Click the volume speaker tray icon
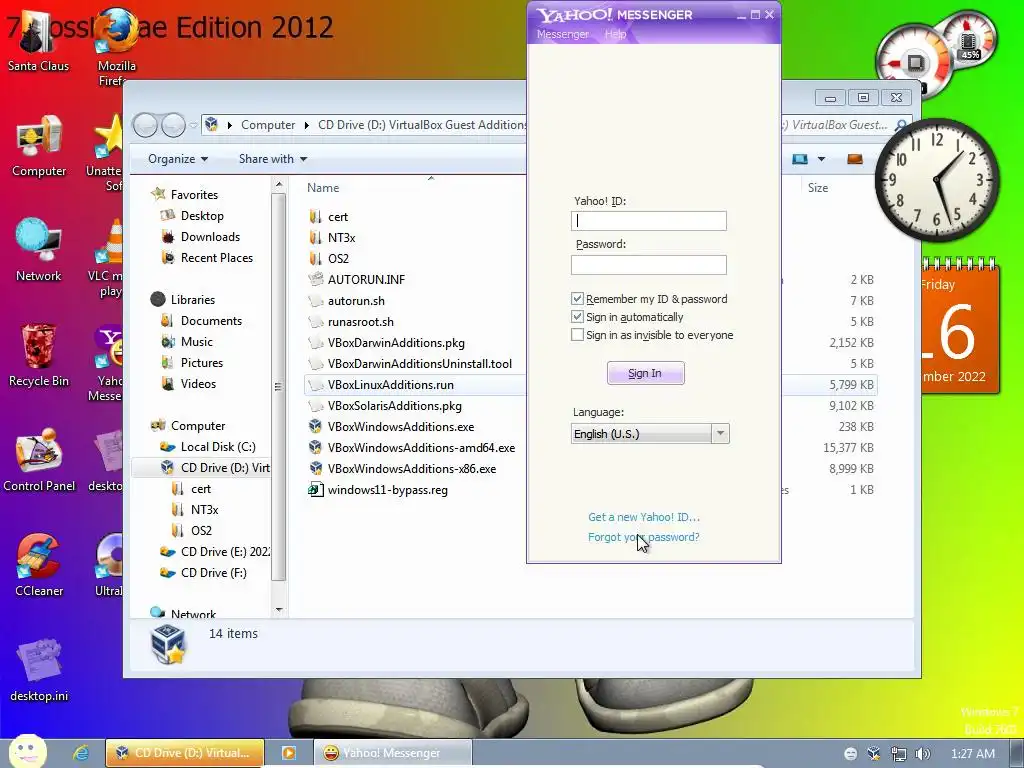This screenshot has height=768, width=1024. (921, 754)
